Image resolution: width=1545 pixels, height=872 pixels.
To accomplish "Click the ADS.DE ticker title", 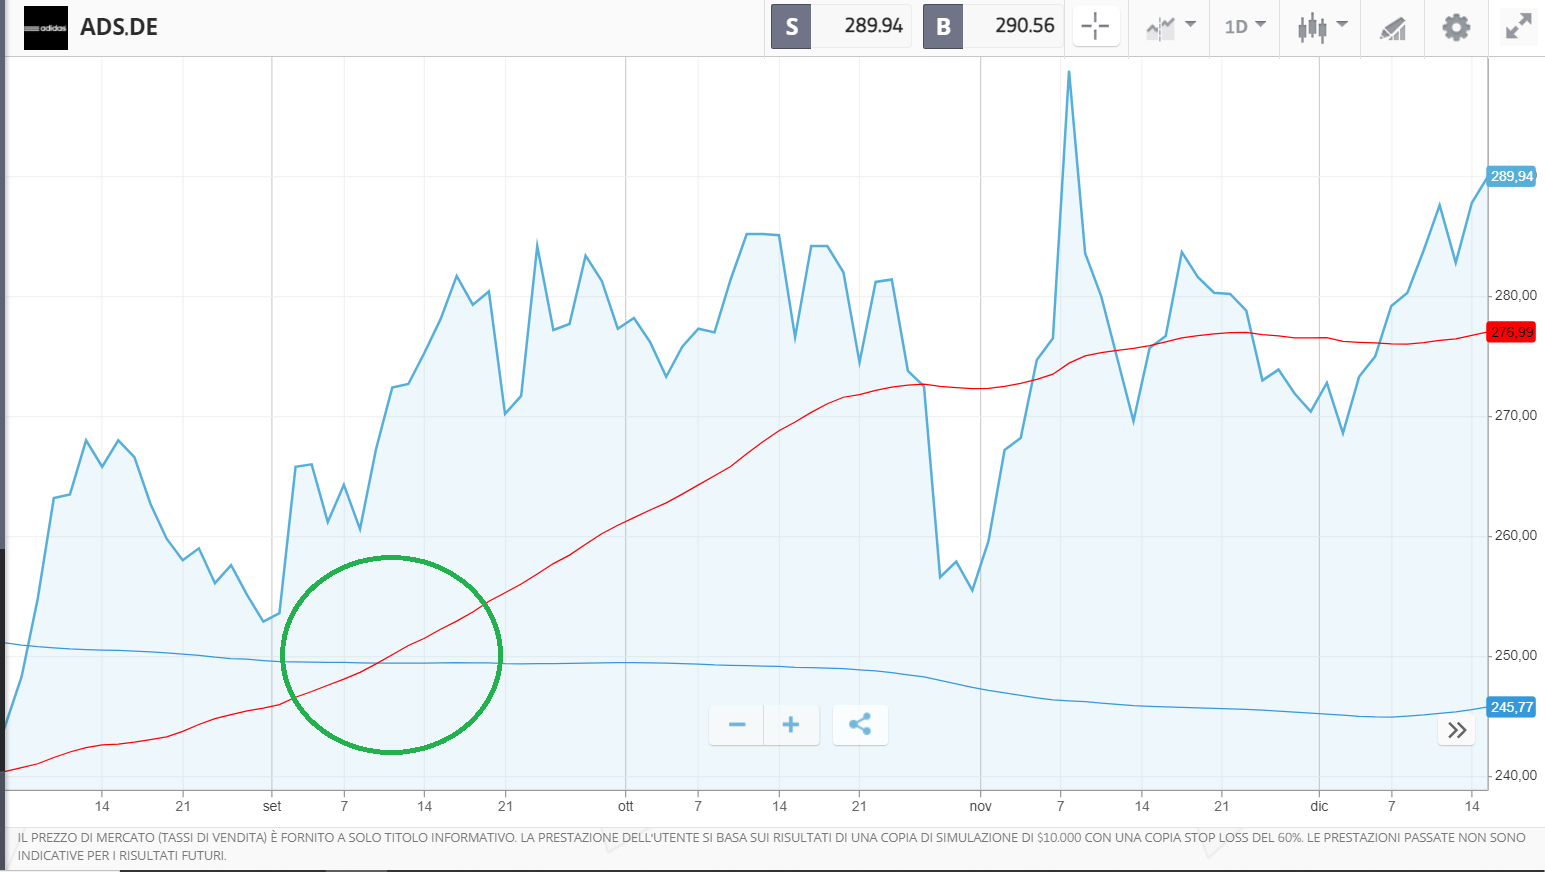I will 119,28.
